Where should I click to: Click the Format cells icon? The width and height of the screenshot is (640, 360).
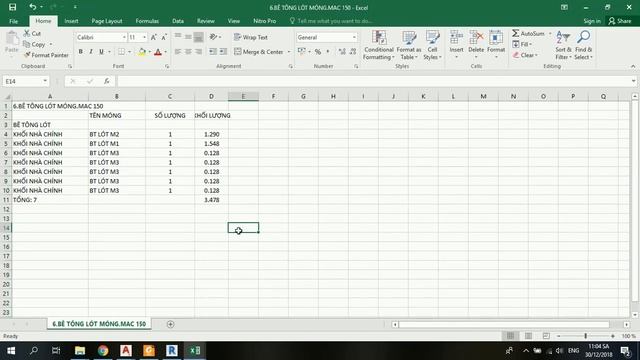(496, 38)
